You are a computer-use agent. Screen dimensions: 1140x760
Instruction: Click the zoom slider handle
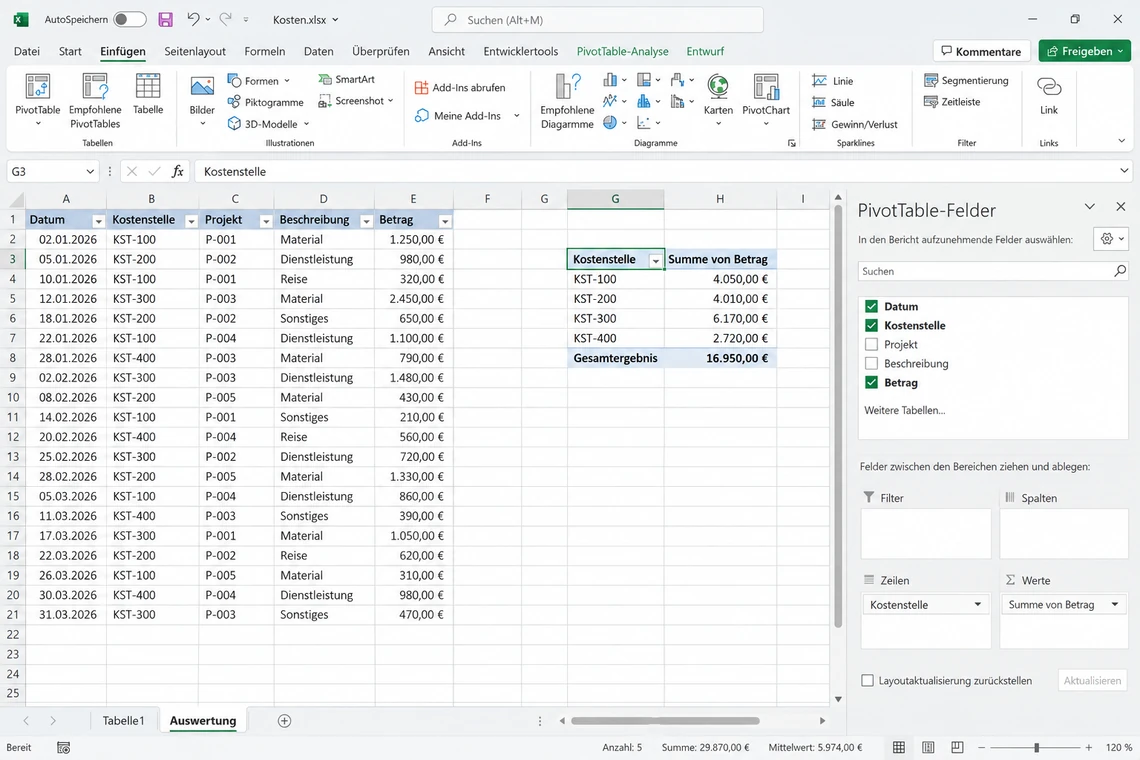[x=1037, y=748]
